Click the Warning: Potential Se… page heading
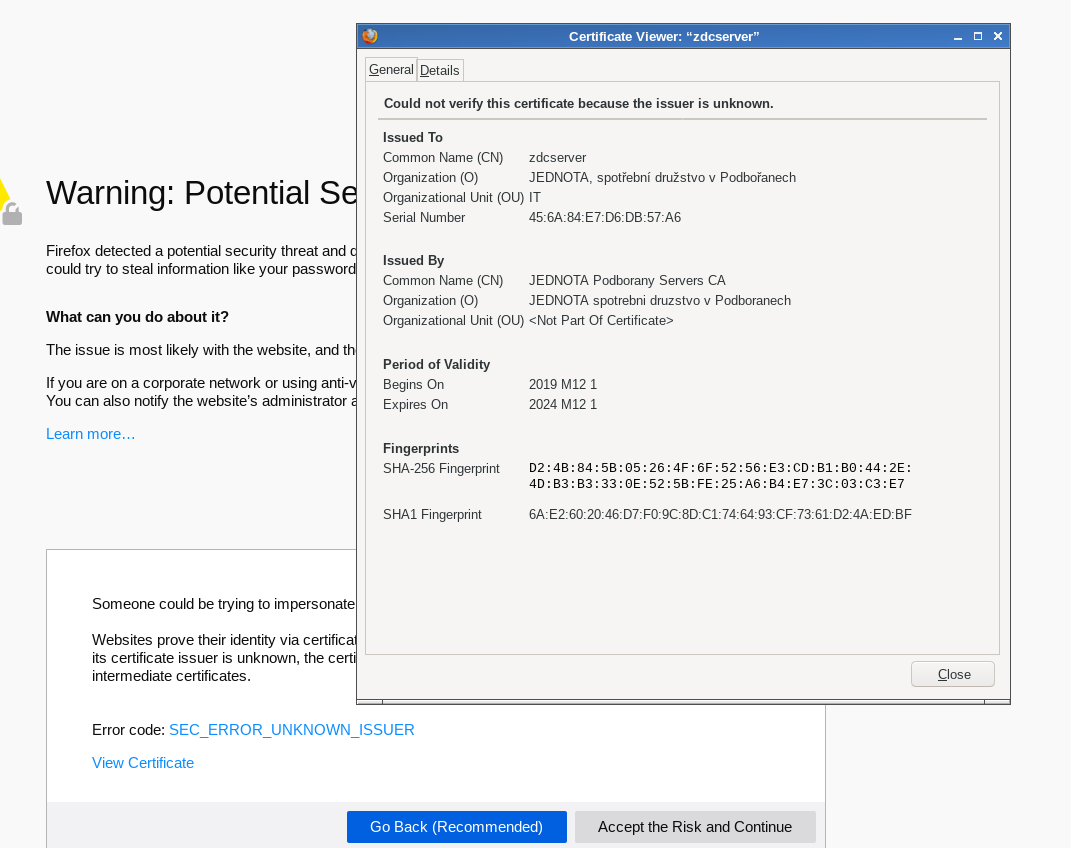1071x848 pixels. coord(201,193)
